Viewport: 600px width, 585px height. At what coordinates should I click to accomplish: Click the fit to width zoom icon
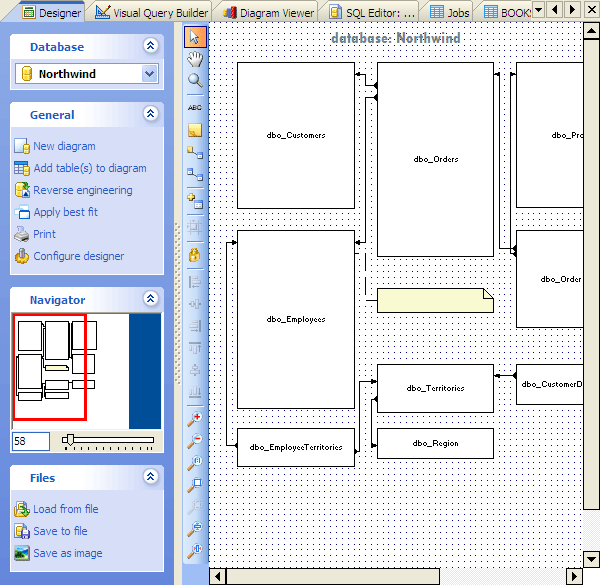click(x=195, y=550)
